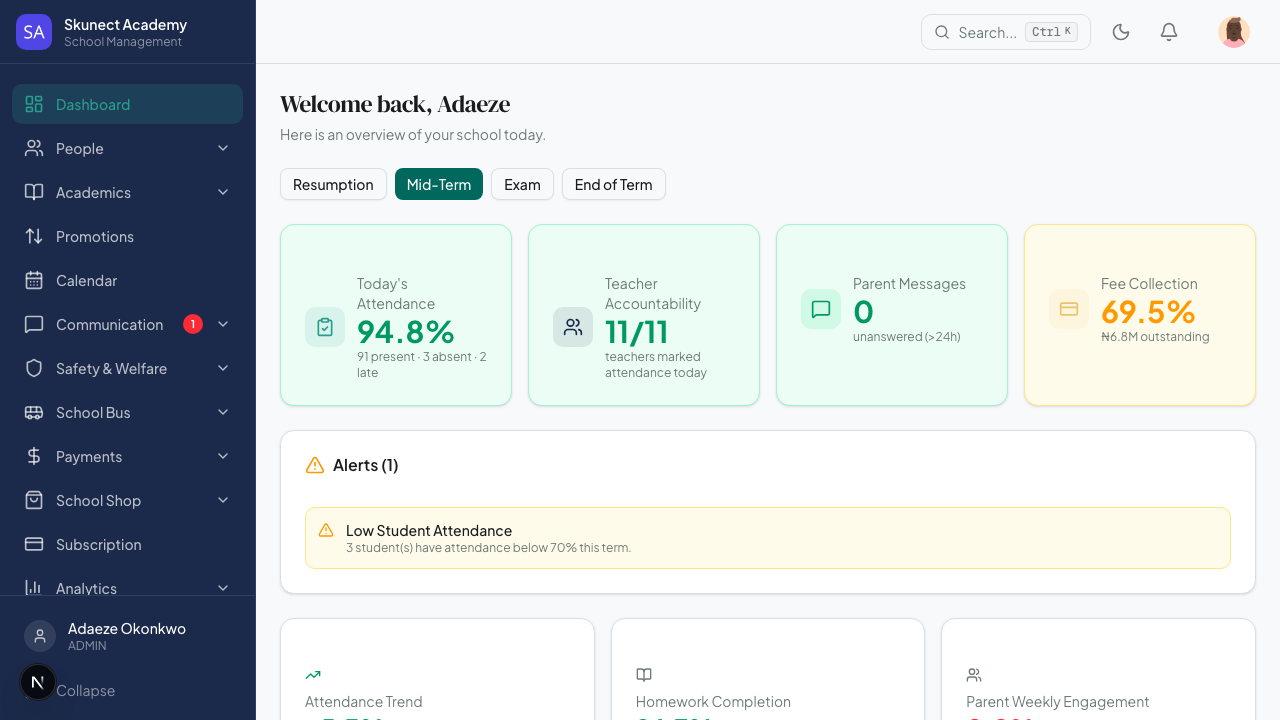Click Homework Completion book icon
The image size is (1280, 720).
[x=644, y=675]
